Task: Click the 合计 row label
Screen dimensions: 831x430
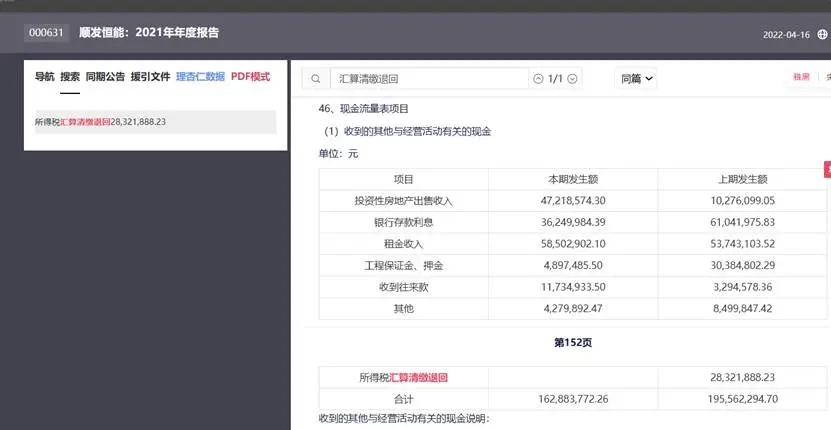Action: [403, 399]
